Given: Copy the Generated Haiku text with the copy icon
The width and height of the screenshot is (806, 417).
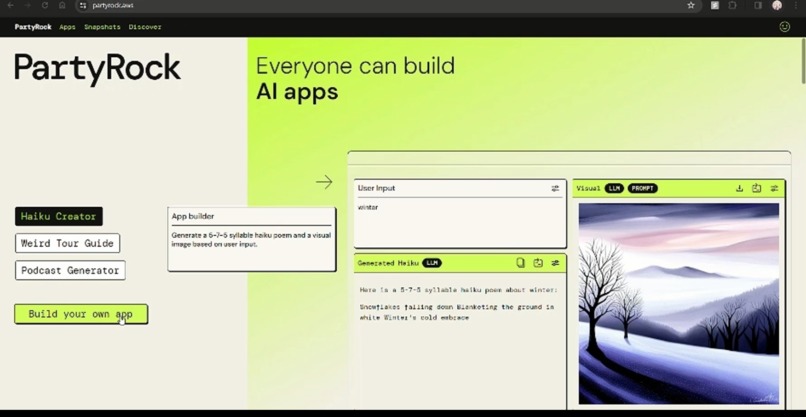Looking at the screenshot, I should (520, 263).
